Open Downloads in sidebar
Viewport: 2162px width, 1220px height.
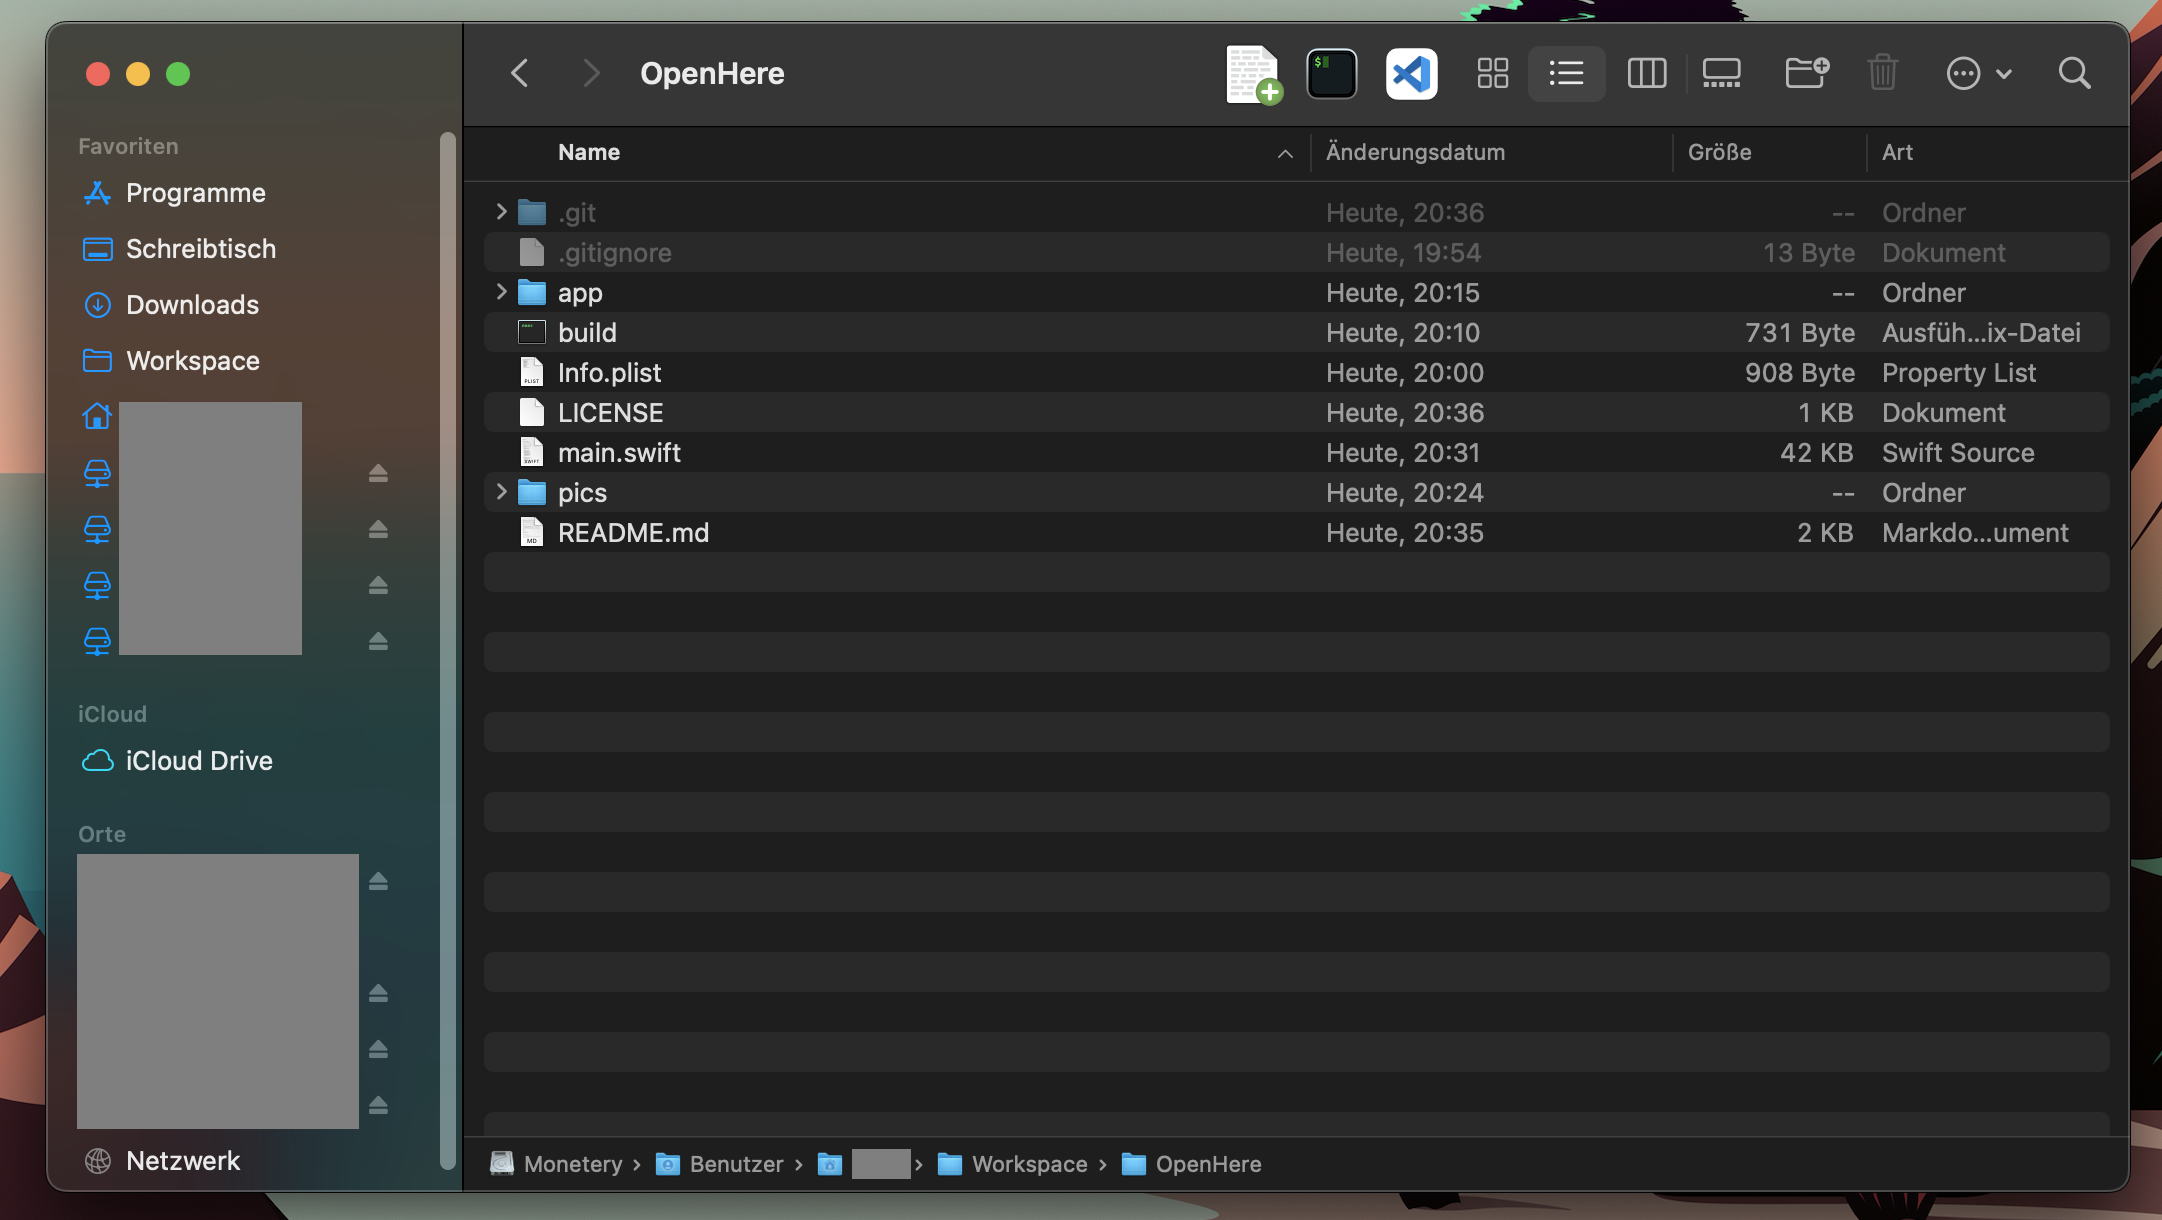pos(192,305)
